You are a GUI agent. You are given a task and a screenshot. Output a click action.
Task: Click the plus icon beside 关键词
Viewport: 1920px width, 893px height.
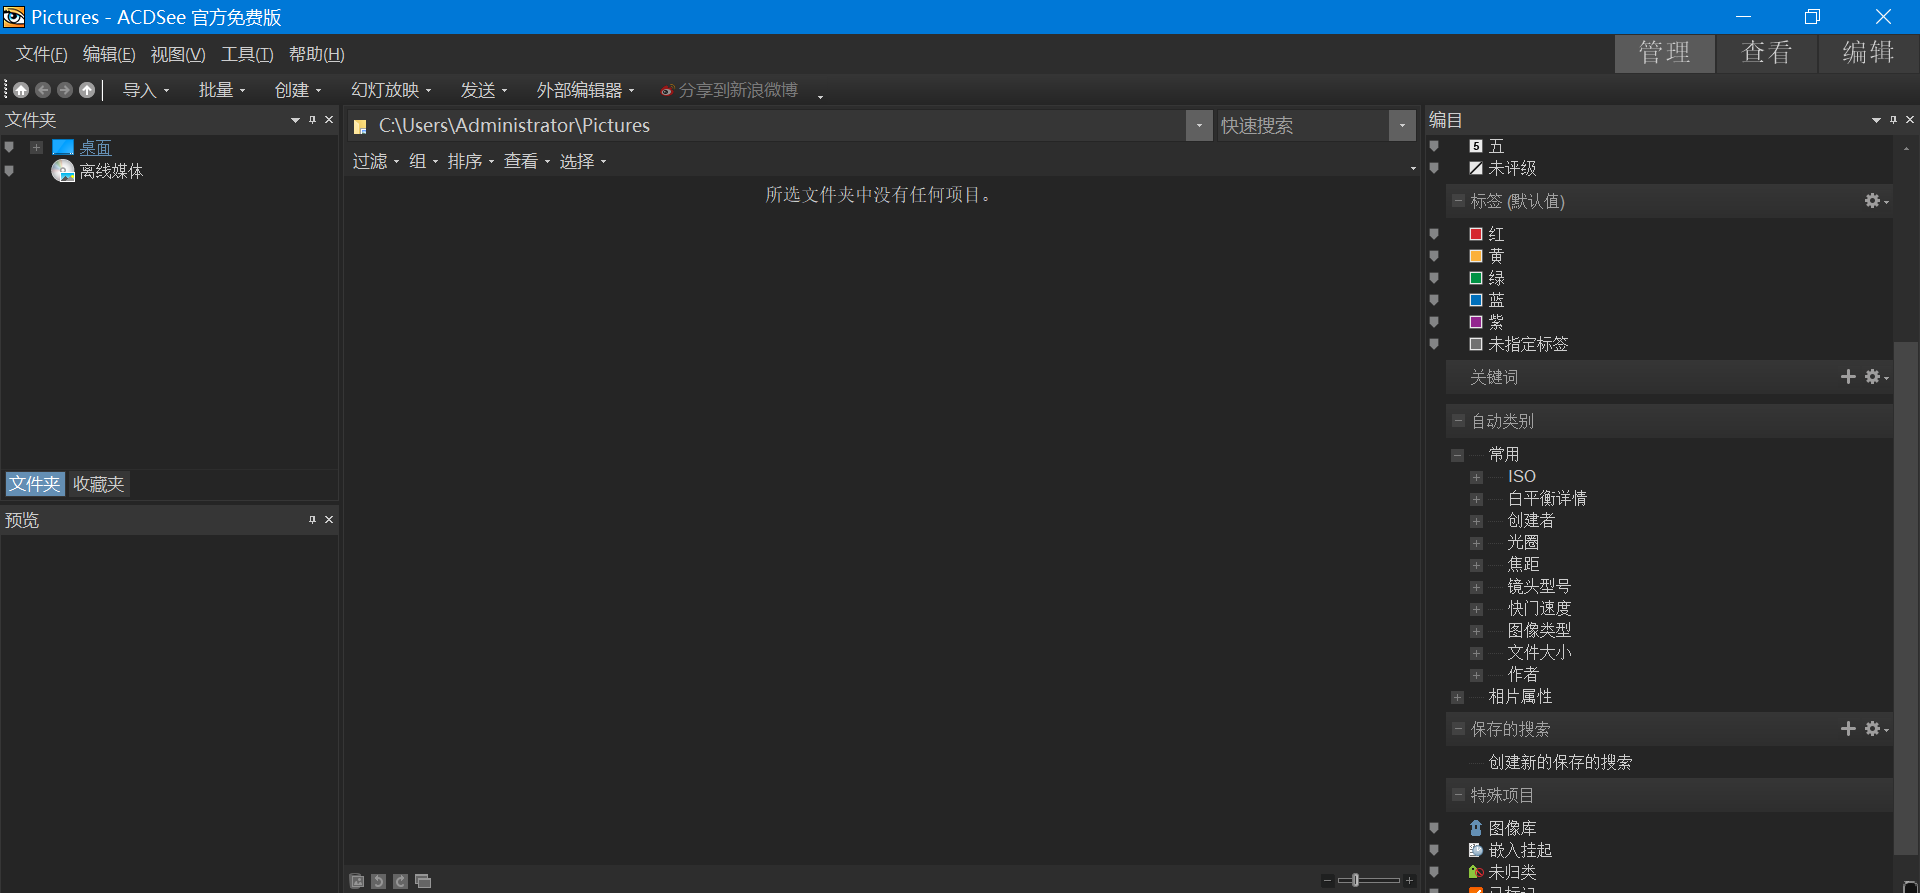pos(1848,377)
